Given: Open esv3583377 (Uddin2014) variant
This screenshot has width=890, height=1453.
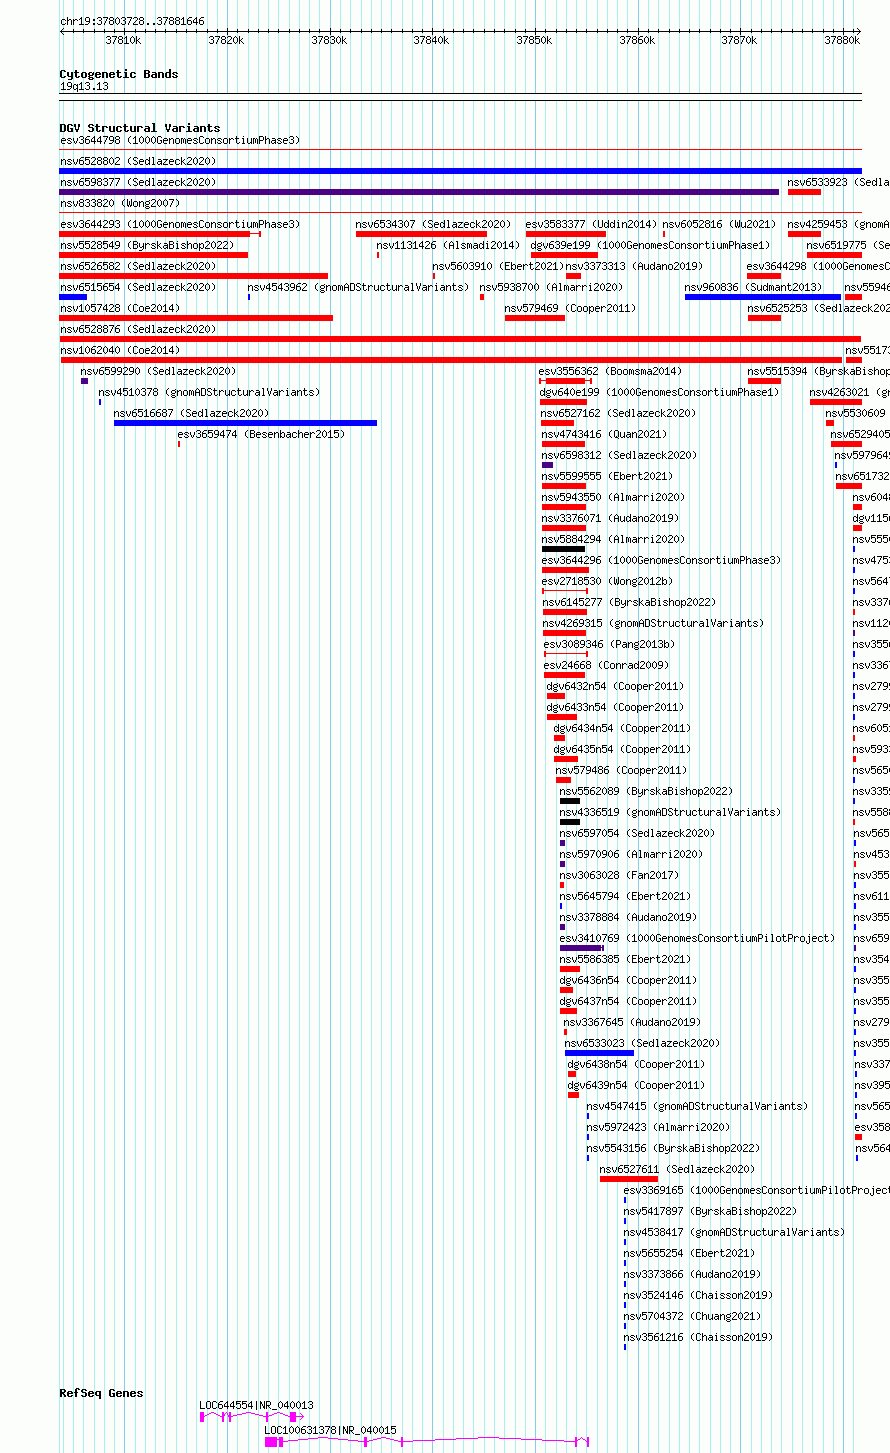Looking at the screenshot, I should (592, 224).
